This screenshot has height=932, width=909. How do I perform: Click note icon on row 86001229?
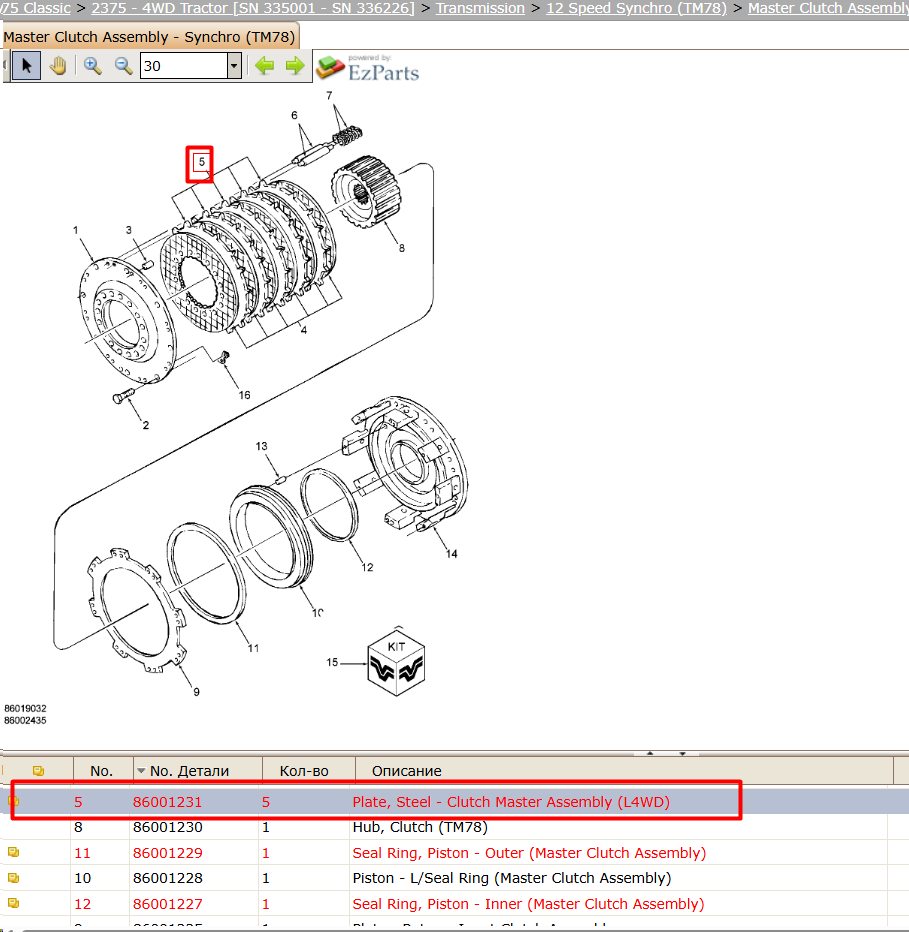click(x=13, y=852)
